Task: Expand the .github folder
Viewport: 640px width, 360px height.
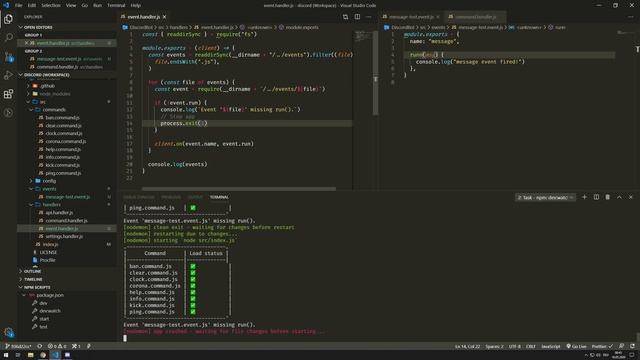Action: tap(47, 86)
